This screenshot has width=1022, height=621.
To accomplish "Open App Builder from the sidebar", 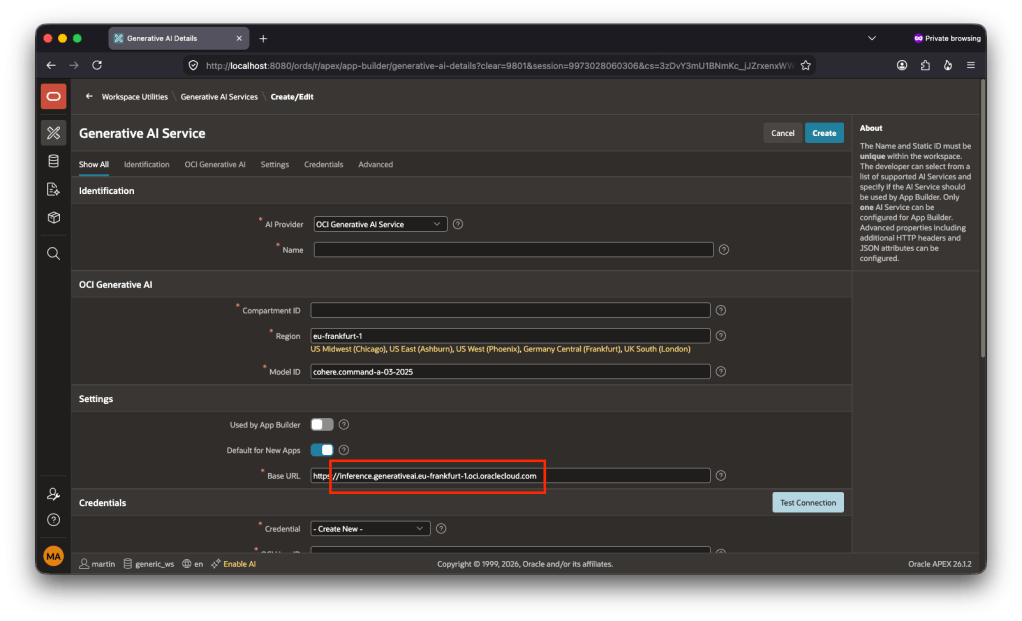I will click(x=53, y=133).
